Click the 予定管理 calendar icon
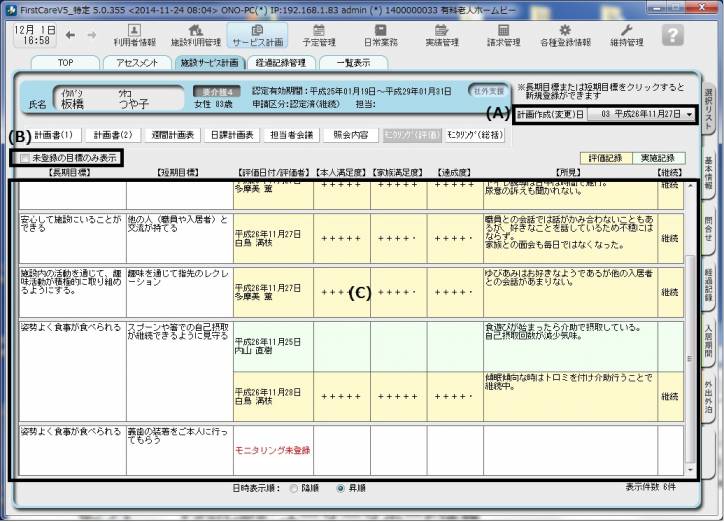The image size is (724, 522). 319,35
